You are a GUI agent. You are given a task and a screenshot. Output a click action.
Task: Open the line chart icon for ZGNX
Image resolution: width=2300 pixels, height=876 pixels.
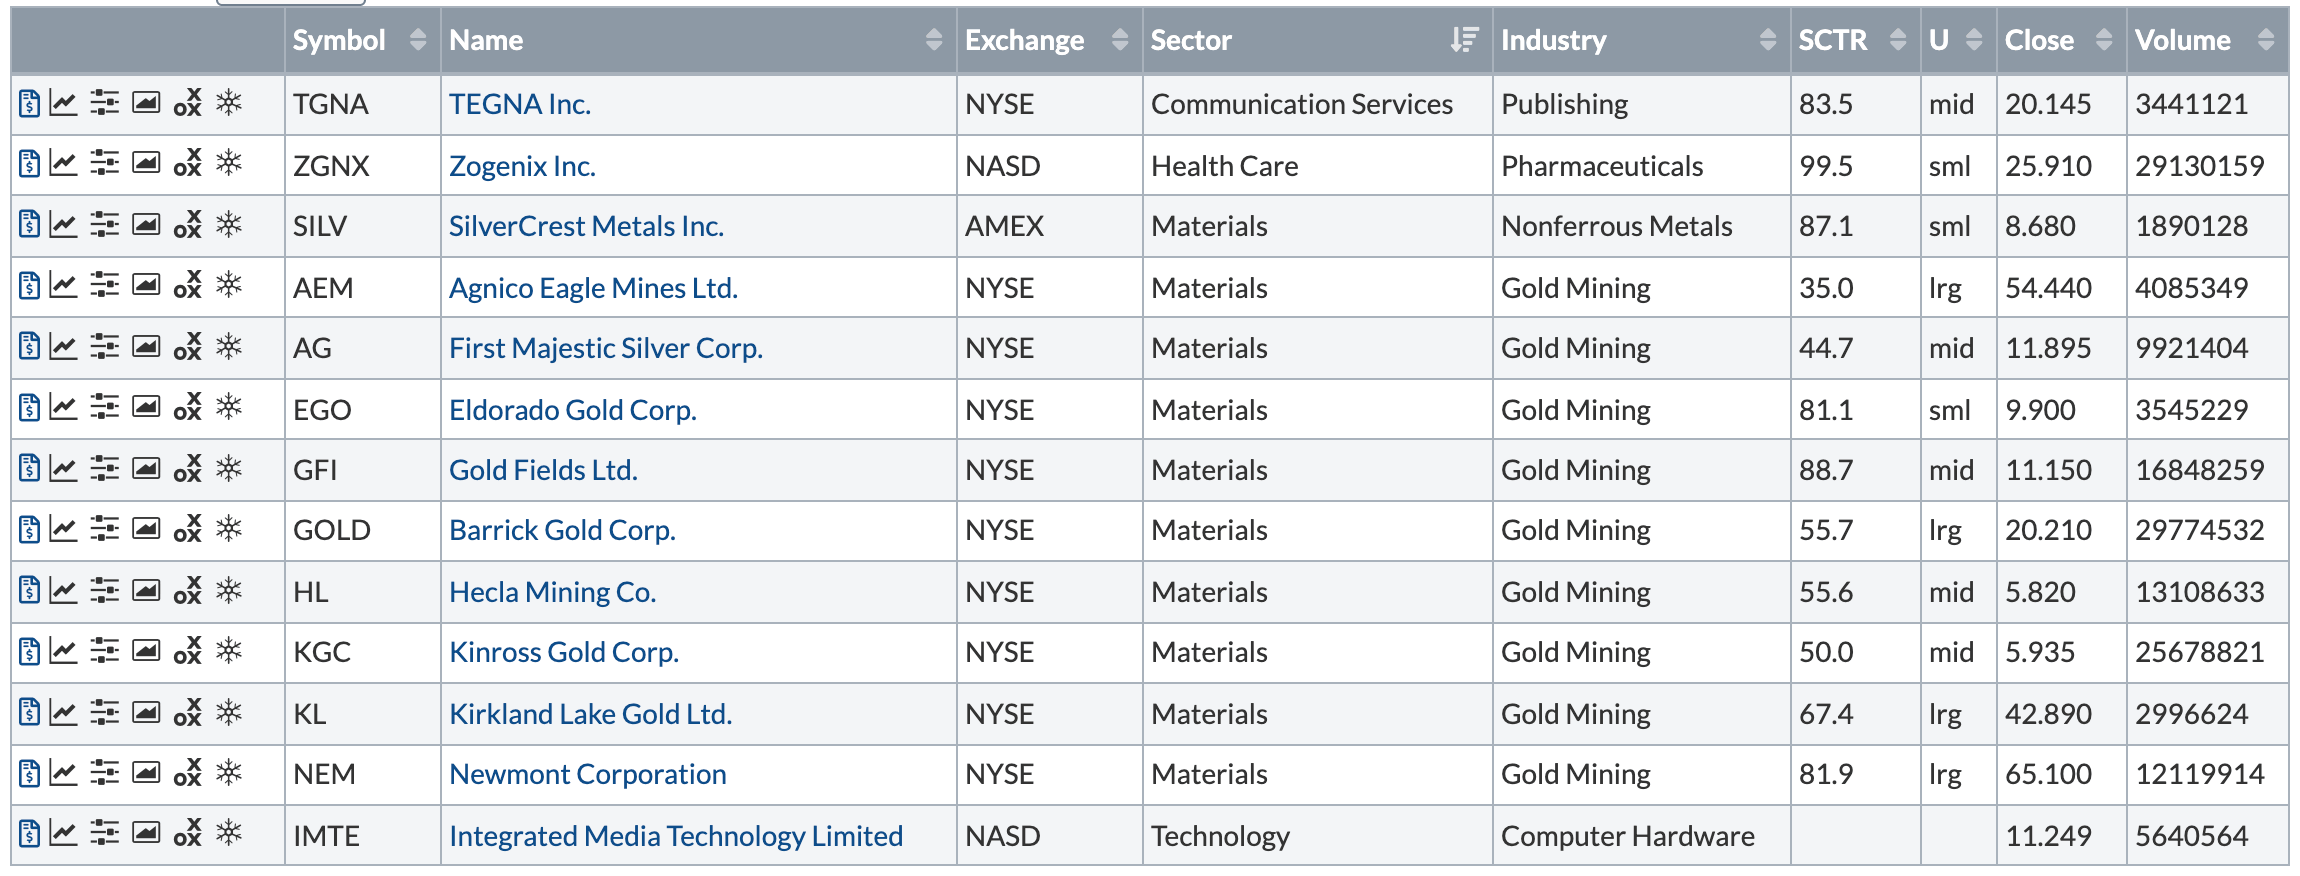63,163
